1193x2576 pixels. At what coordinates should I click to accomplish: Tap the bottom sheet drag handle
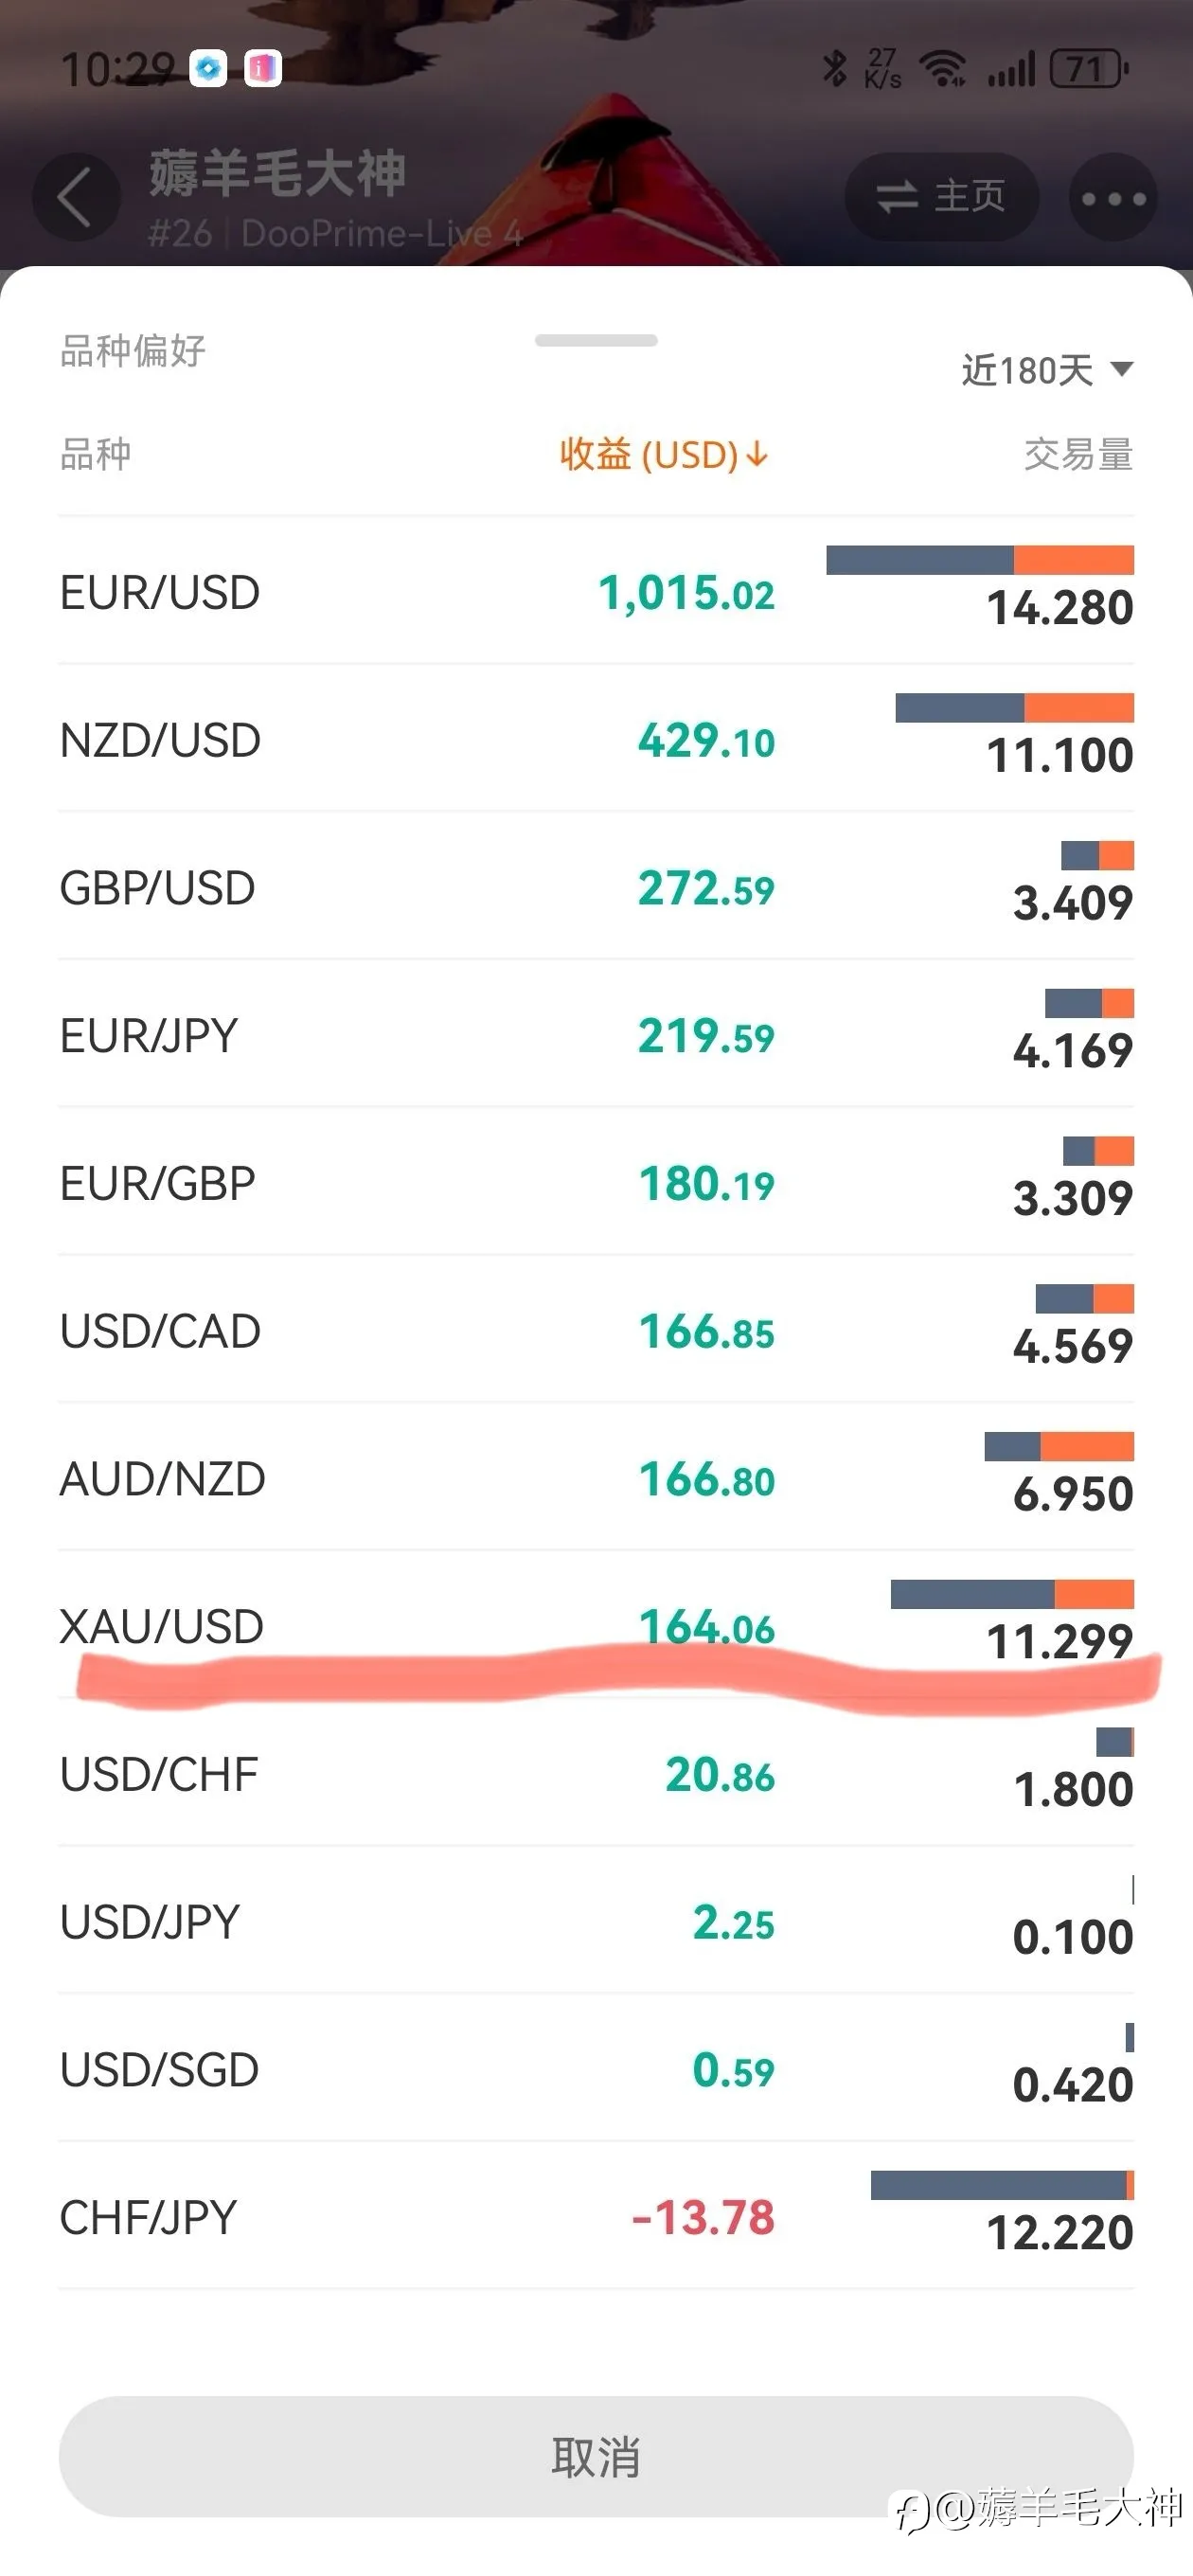(x=596, y=340)
